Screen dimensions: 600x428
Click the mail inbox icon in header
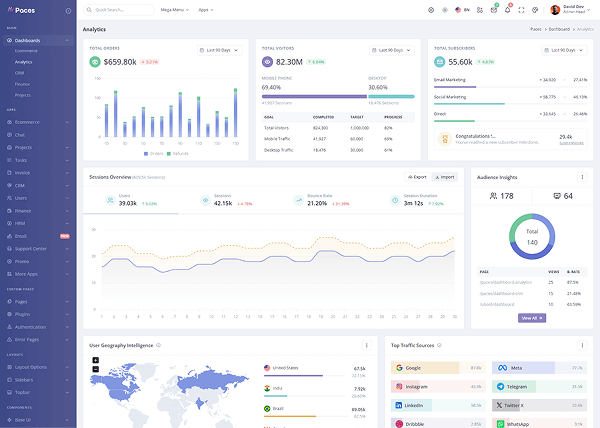(x=493, y=9)
